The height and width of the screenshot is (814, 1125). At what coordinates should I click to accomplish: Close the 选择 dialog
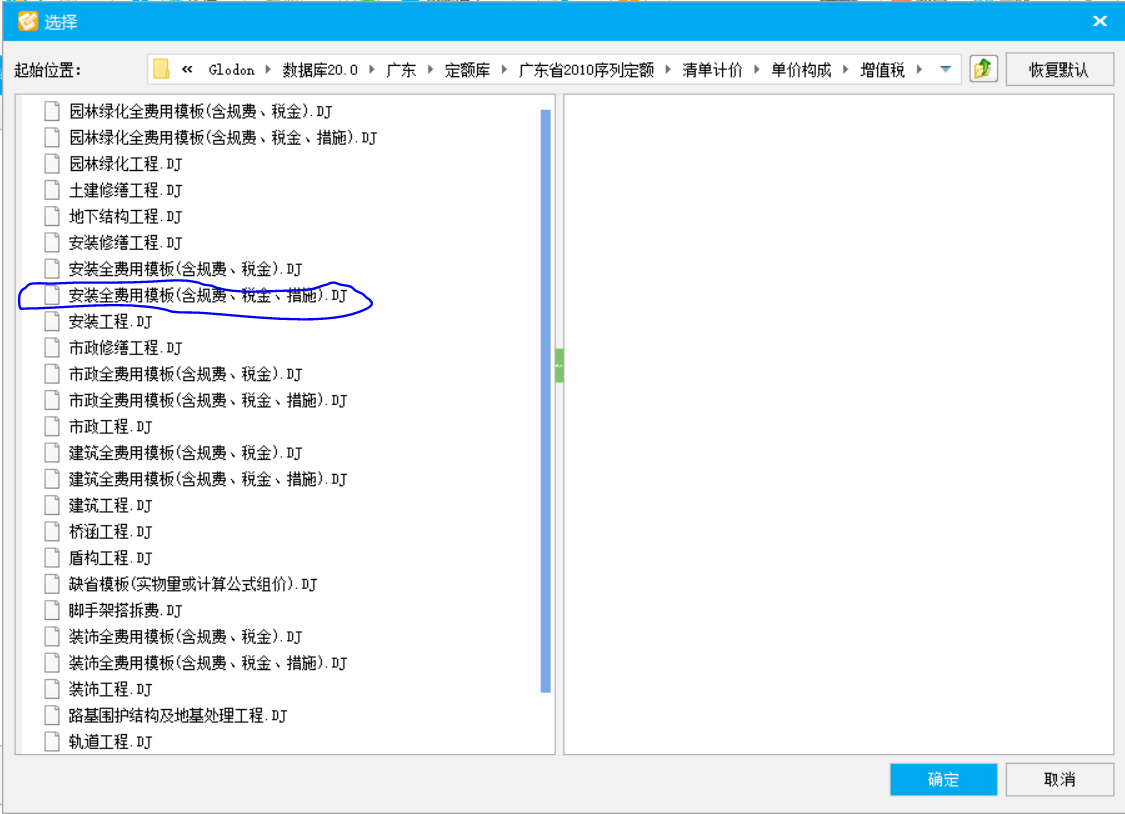1099,22
